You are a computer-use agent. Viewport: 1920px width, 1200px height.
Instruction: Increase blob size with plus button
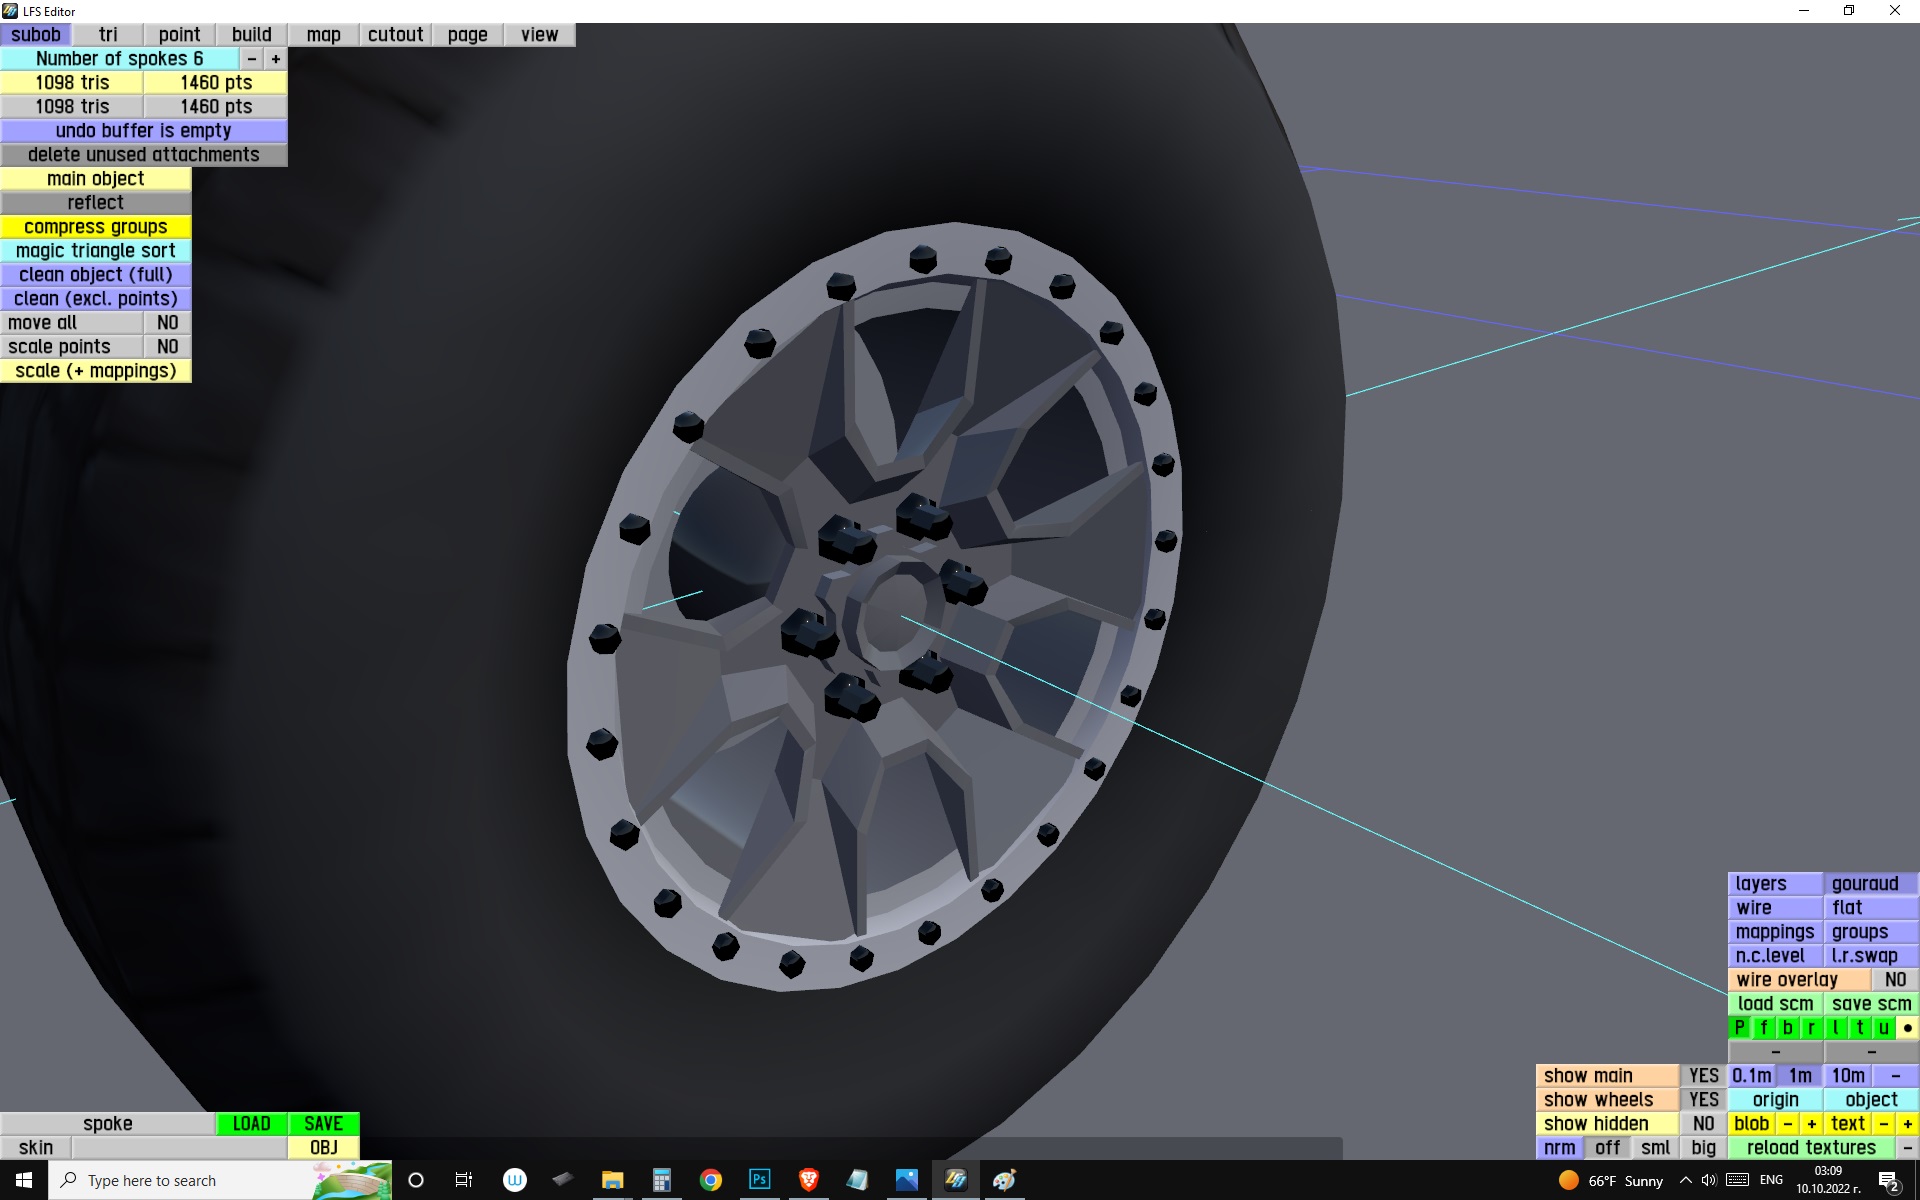(1811, 1124)
